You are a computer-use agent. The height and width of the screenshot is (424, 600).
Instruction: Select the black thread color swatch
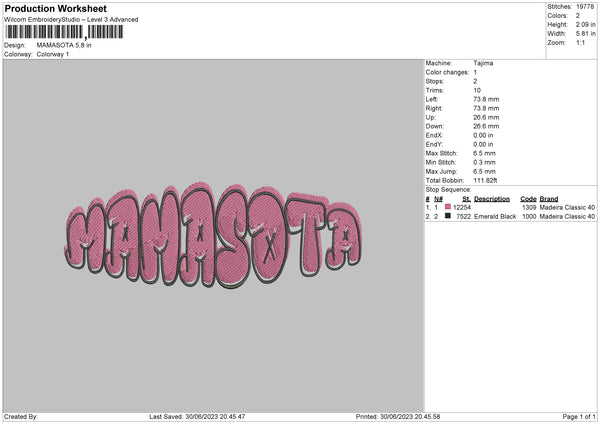pyautogui.click(x=448, y=216)
